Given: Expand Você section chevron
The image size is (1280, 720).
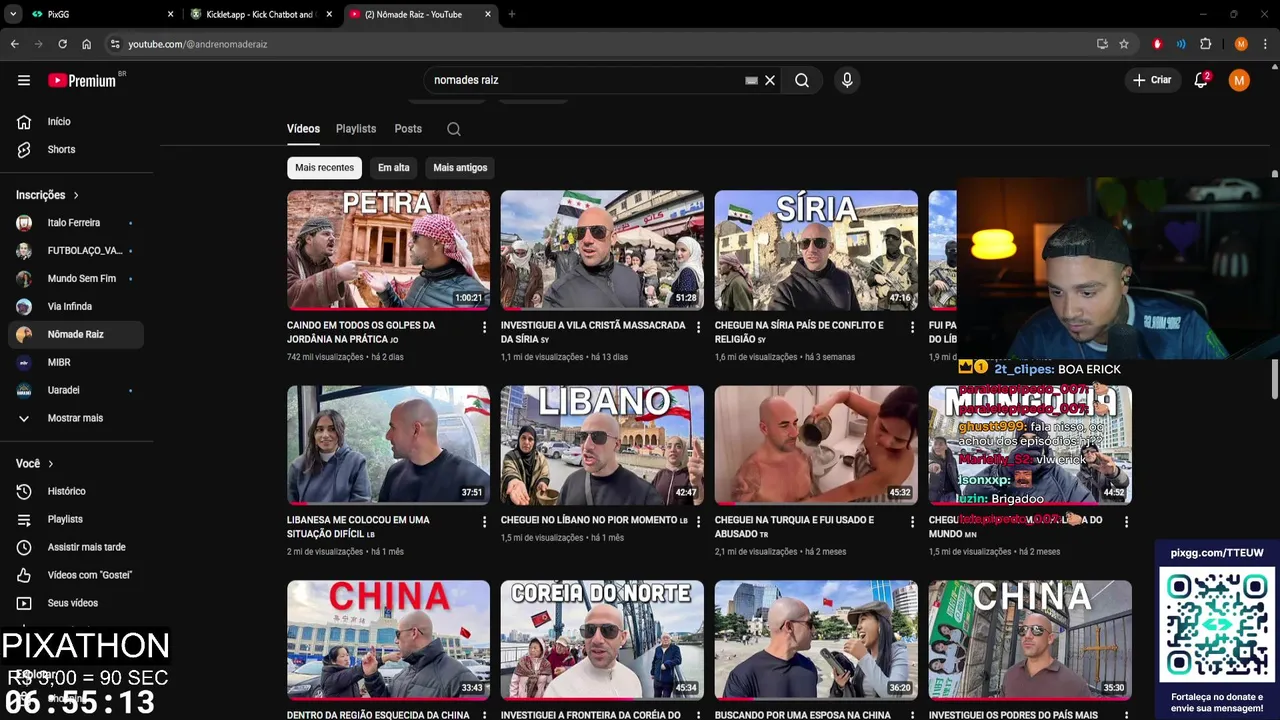Looking at the screenshot, I should coord(50,464).
